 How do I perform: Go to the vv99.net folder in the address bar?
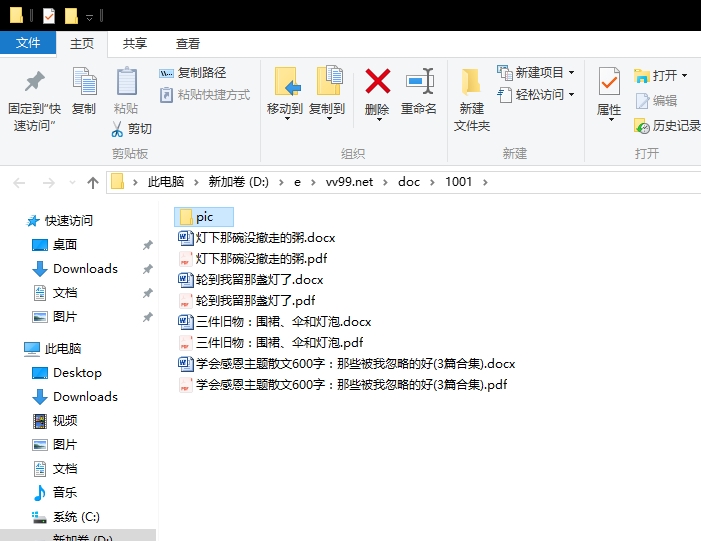349,182
